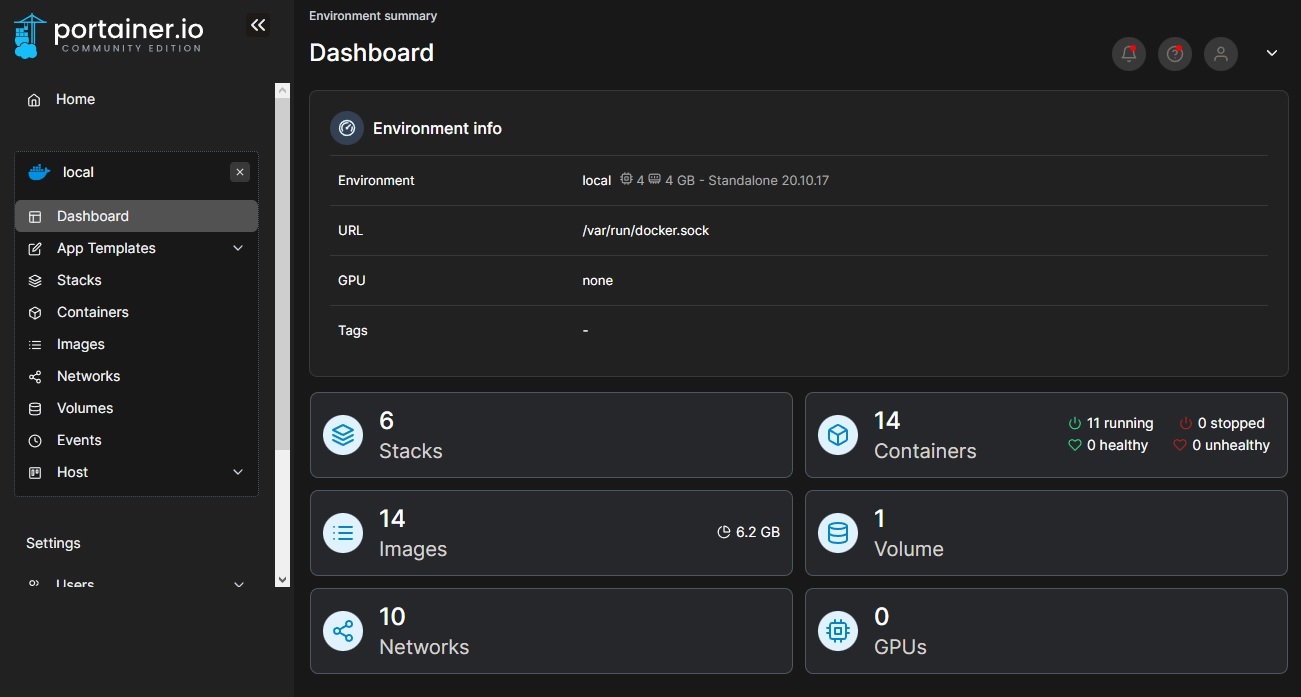1301x697 pixels.
Task: Collapse the sidebar with double chevron
Action: click(258, 26)
